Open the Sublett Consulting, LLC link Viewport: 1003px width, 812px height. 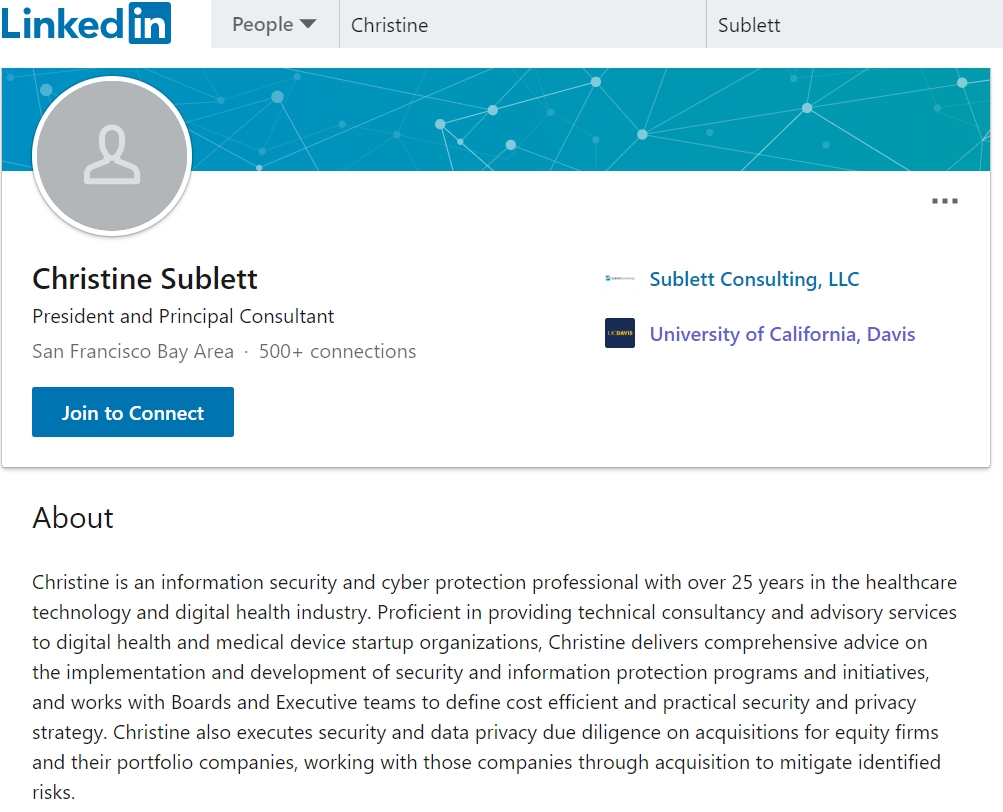pyautogui.click(x=754, y=279)
